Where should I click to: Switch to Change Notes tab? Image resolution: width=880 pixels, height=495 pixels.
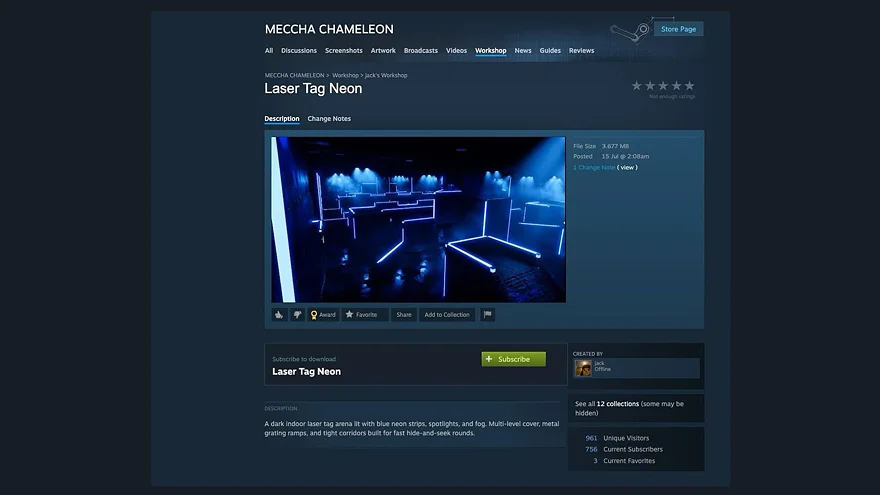(329, 118)
